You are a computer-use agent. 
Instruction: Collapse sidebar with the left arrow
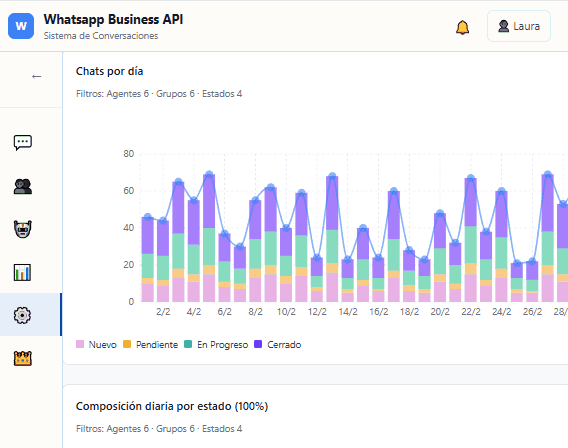coord(36,76)
